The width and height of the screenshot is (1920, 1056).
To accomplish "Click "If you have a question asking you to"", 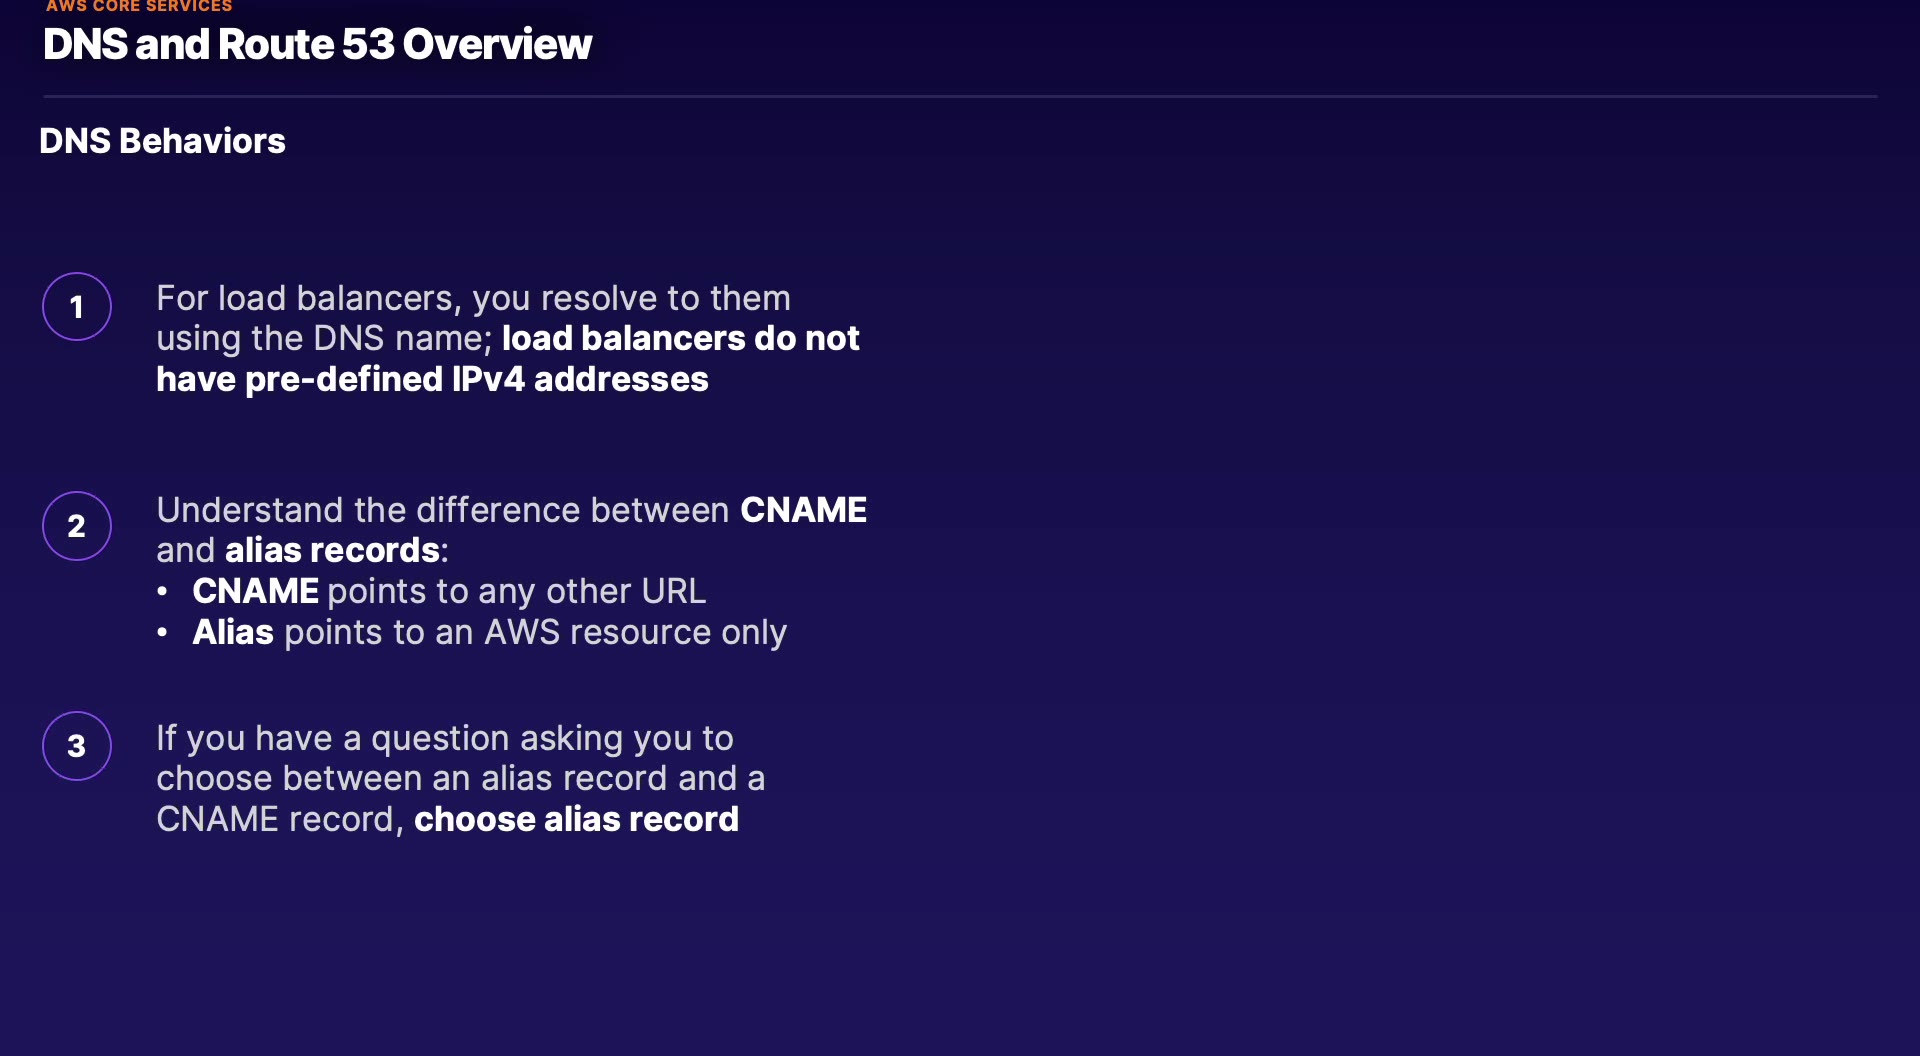I will (x=445, y=738).
